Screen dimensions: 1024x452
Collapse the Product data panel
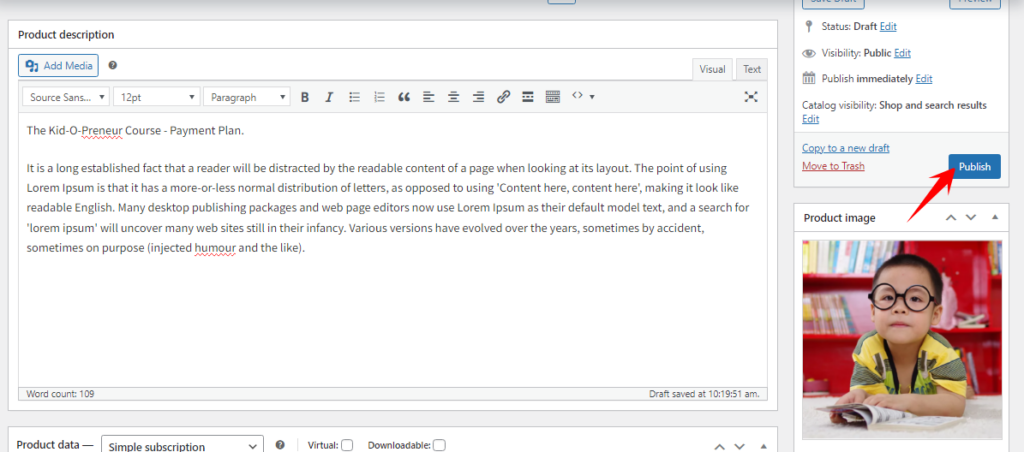pos(763,447)
